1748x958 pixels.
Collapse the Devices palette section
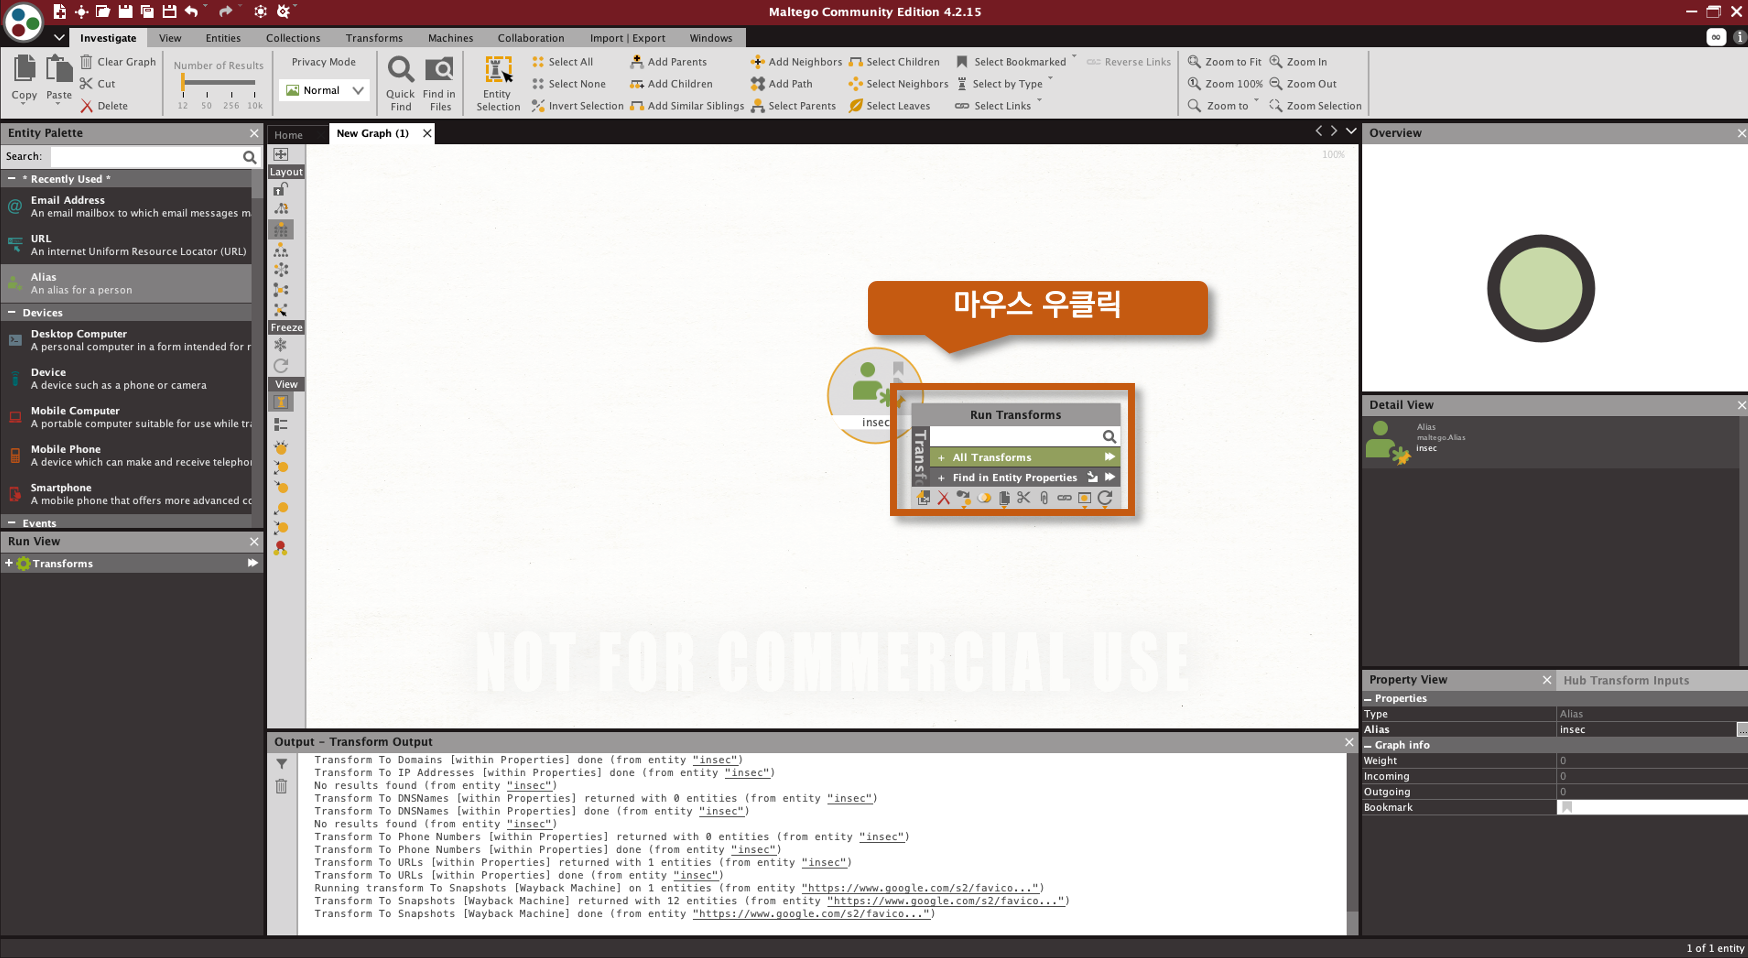pyautogui.click(x=11, y=312)
